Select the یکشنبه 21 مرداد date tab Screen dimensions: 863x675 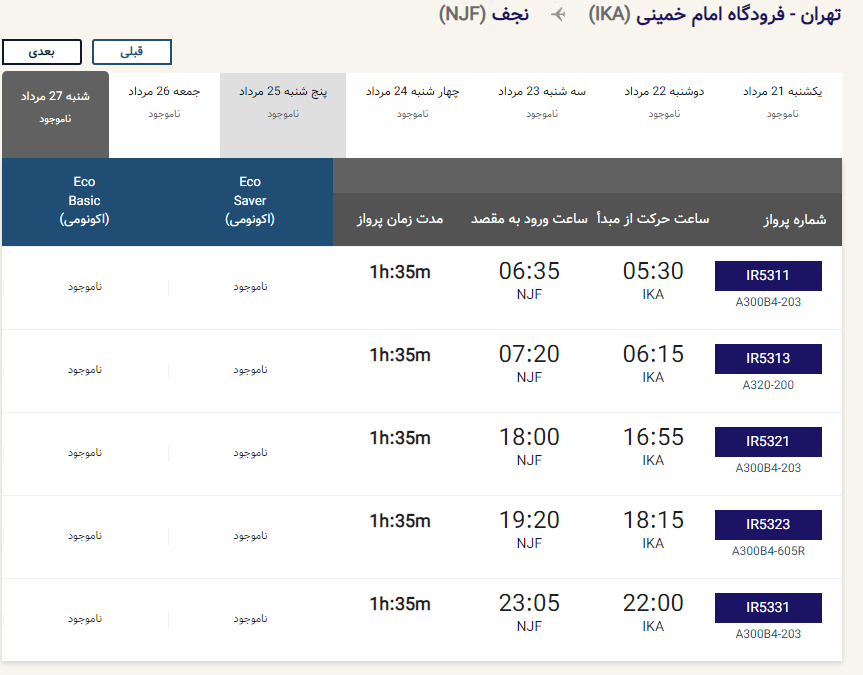tap(783, 115)
